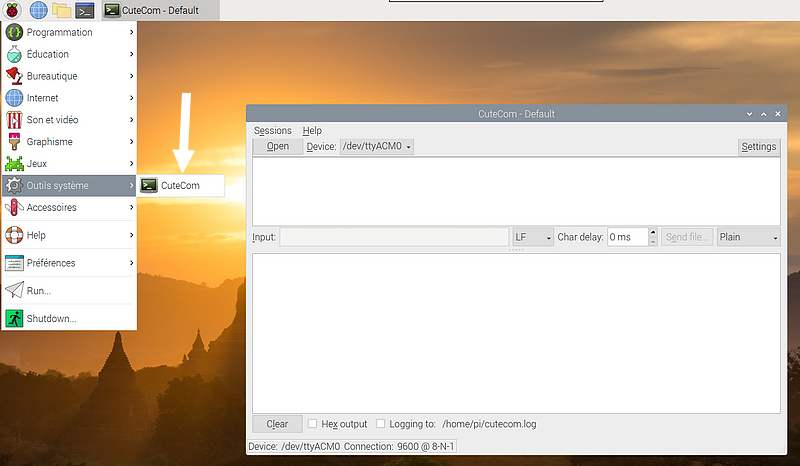Expand the Préférences submenu arrow

pyautogui.click(x=132, y=263)
